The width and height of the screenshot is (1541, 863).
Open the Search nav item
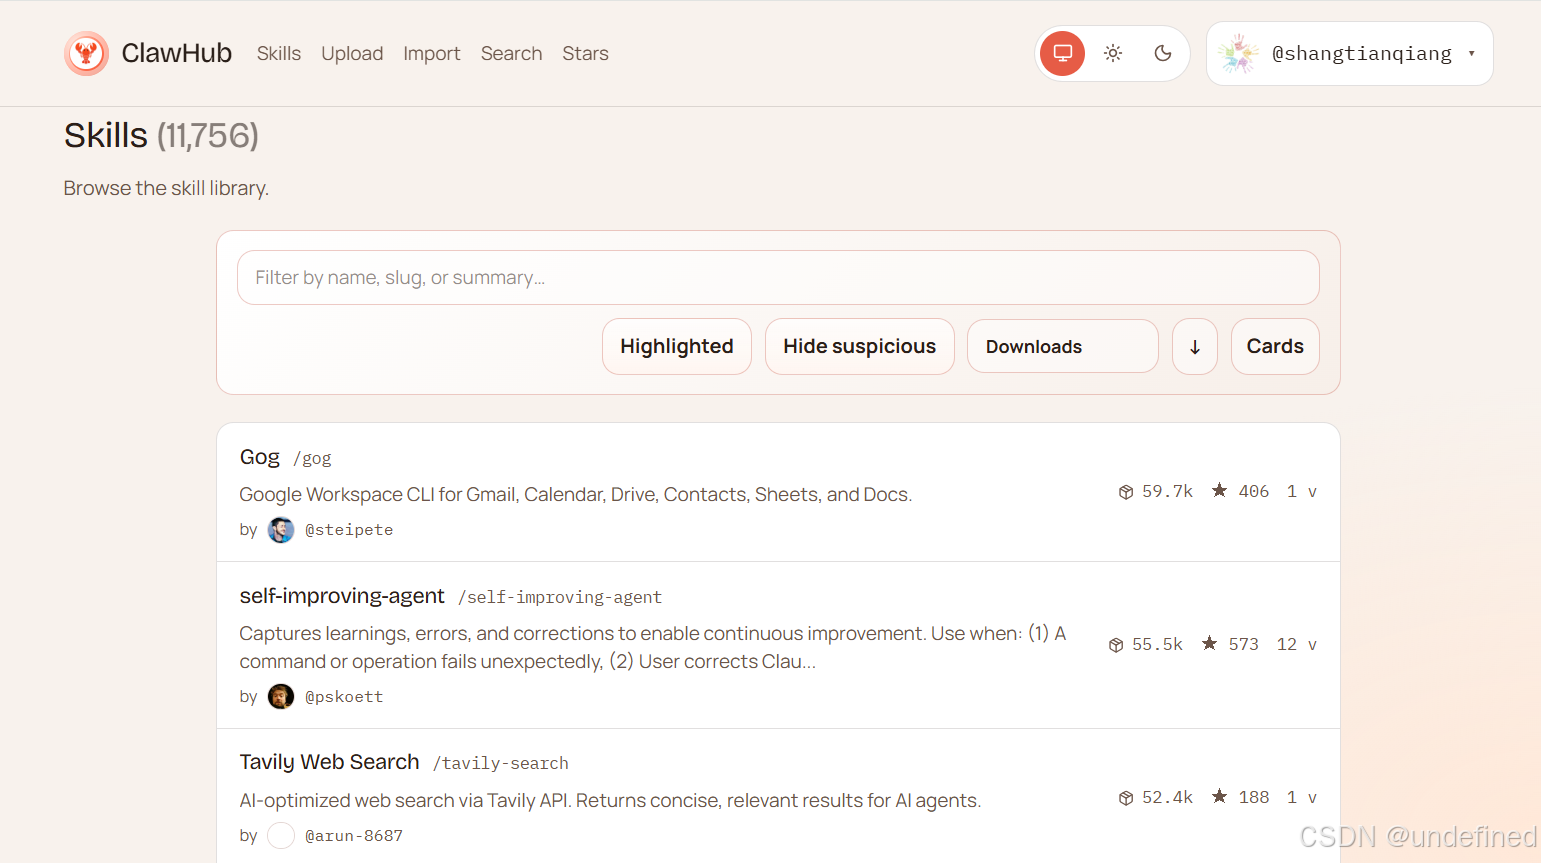(511, 53)
